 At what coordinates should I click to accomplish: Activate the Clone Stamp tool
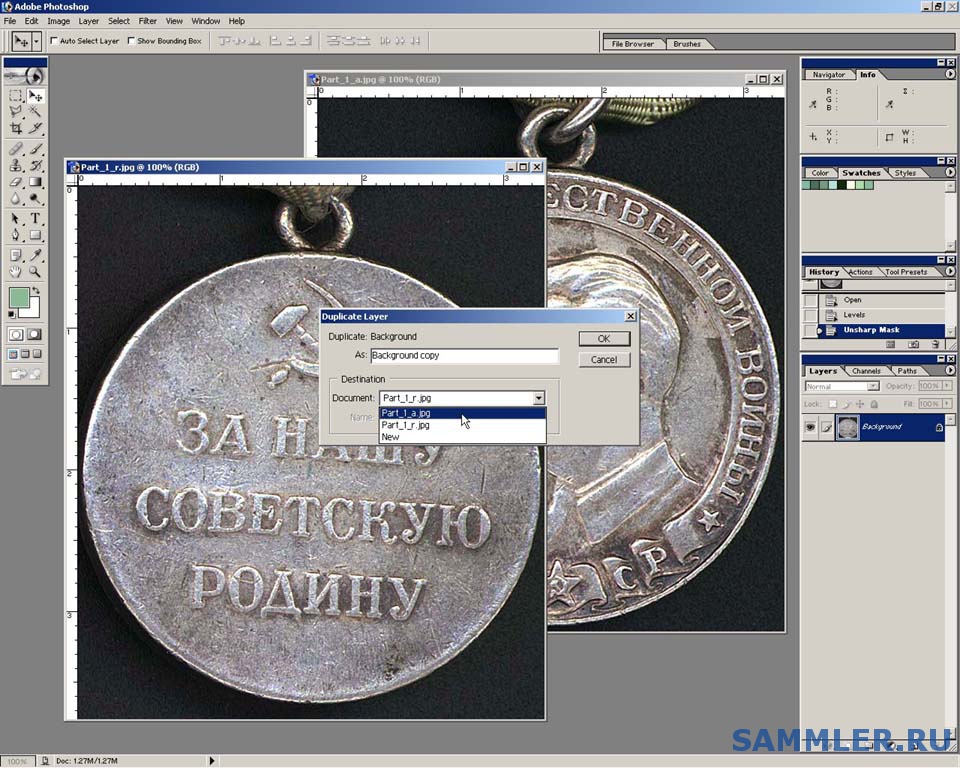click(15, 164)
